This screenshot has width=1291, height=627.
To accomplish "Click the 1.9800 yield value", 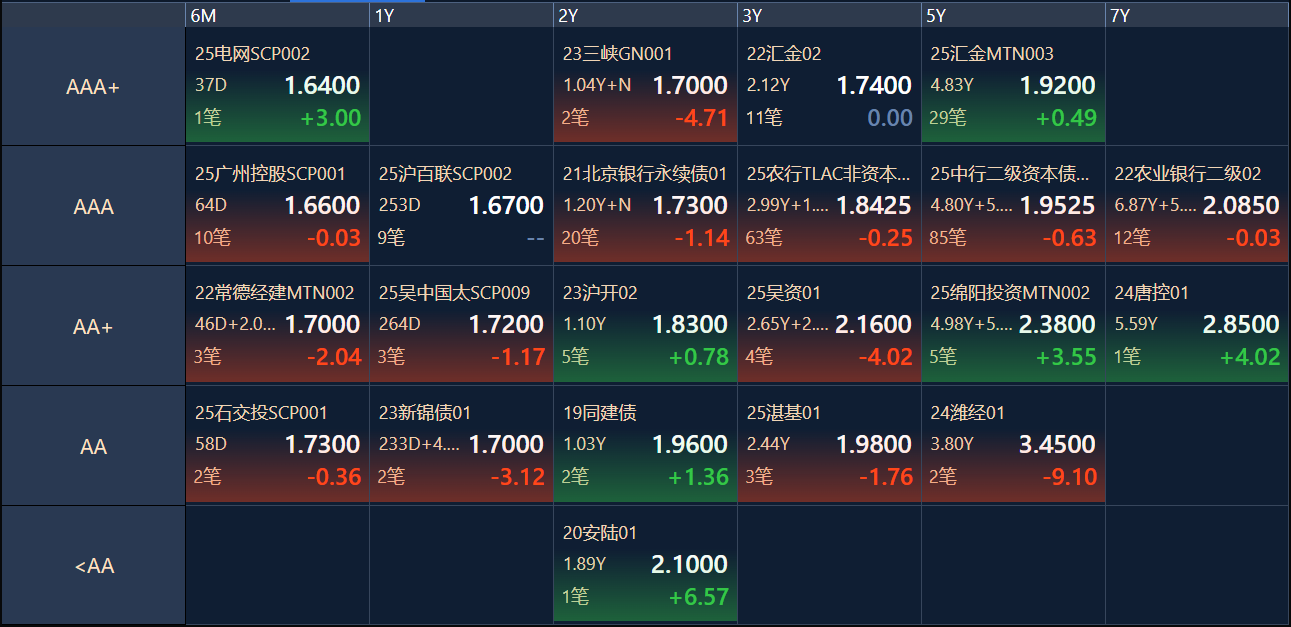I will coord(874,445).
